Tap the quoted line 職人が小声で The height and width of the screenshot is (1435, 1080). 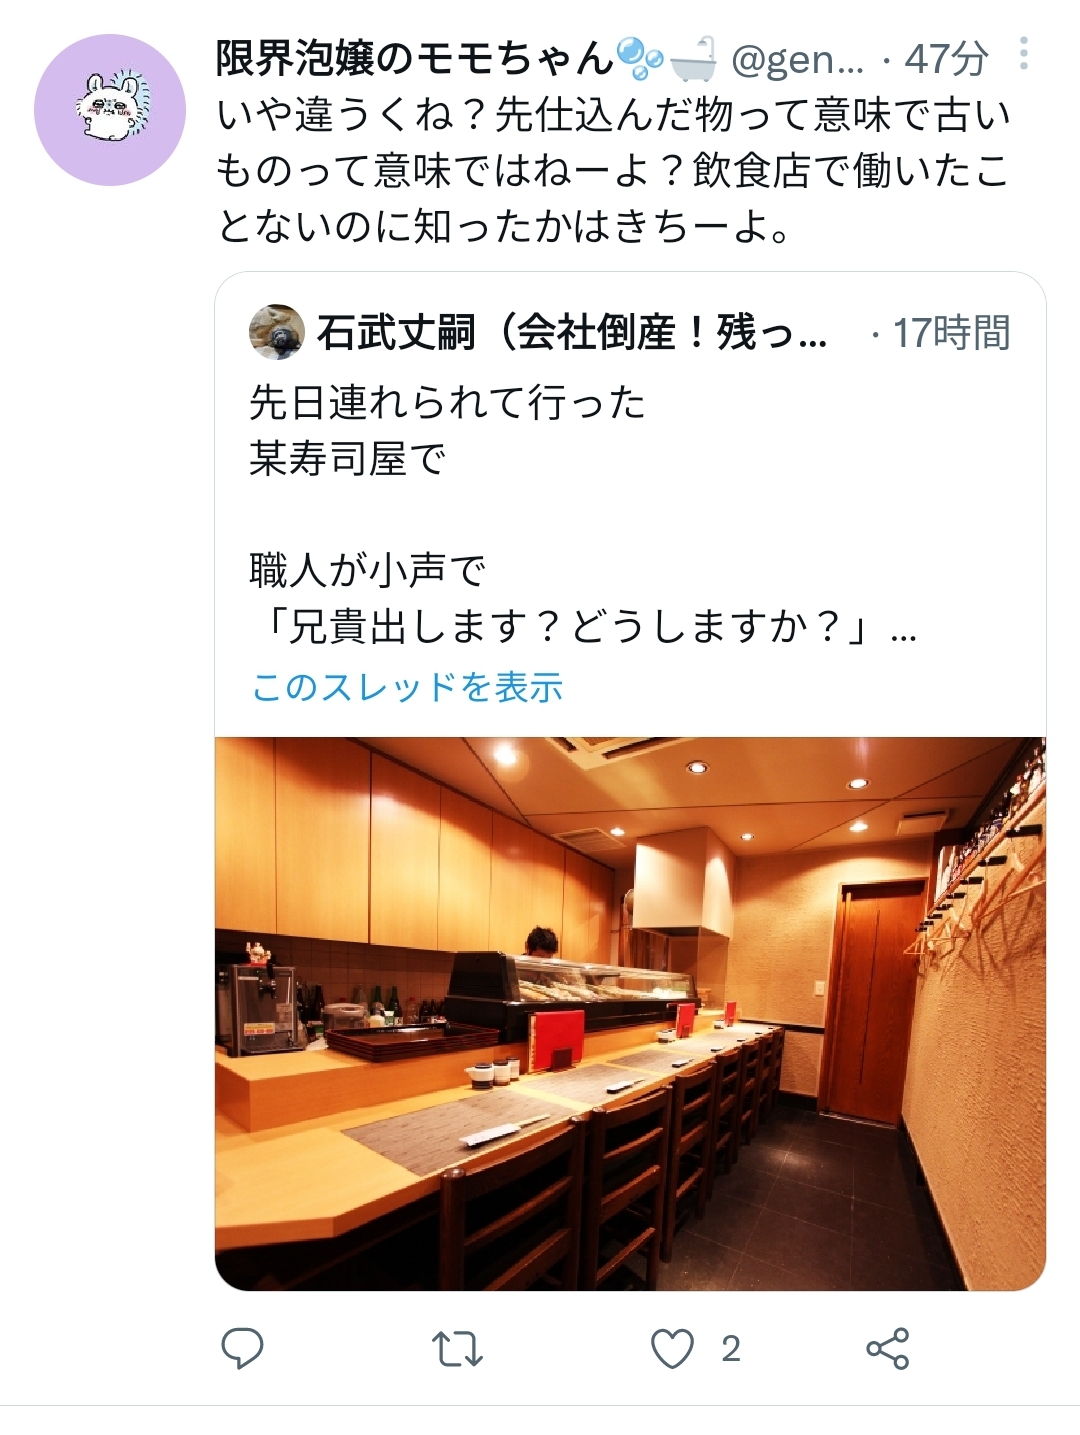point(367,570)
